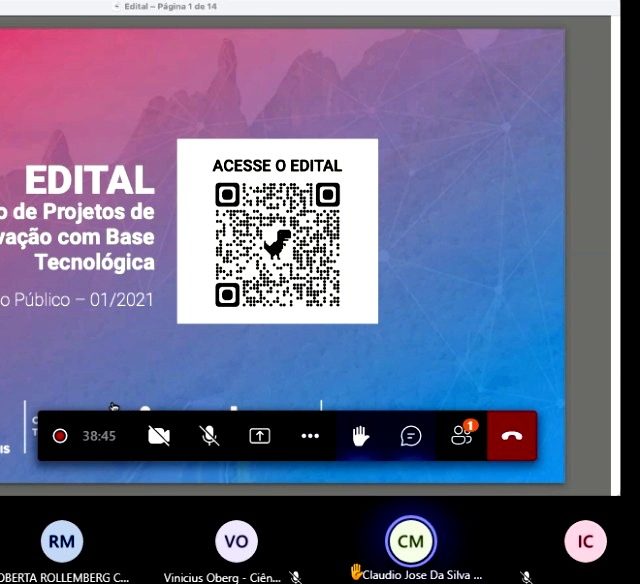
Task: Lower the raised hand in toolbar
Action: 360,436
